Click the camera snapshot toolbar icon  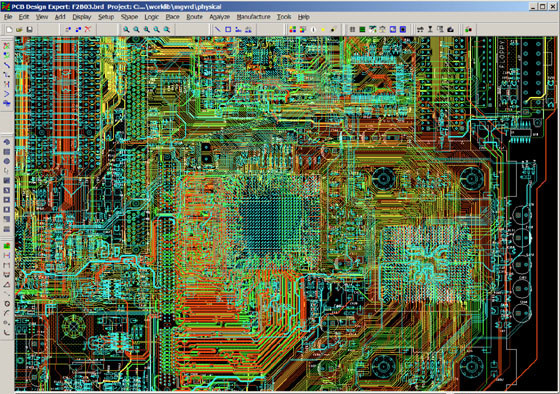[450, 30]
